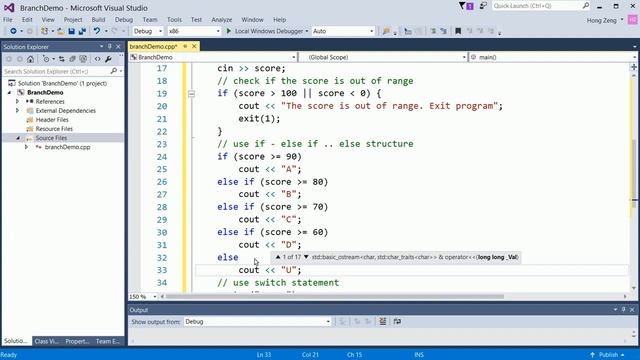The width and height of the screenshot is (640, 360).
Task: Open the main() member dropdown
Action: coord(553,57)
